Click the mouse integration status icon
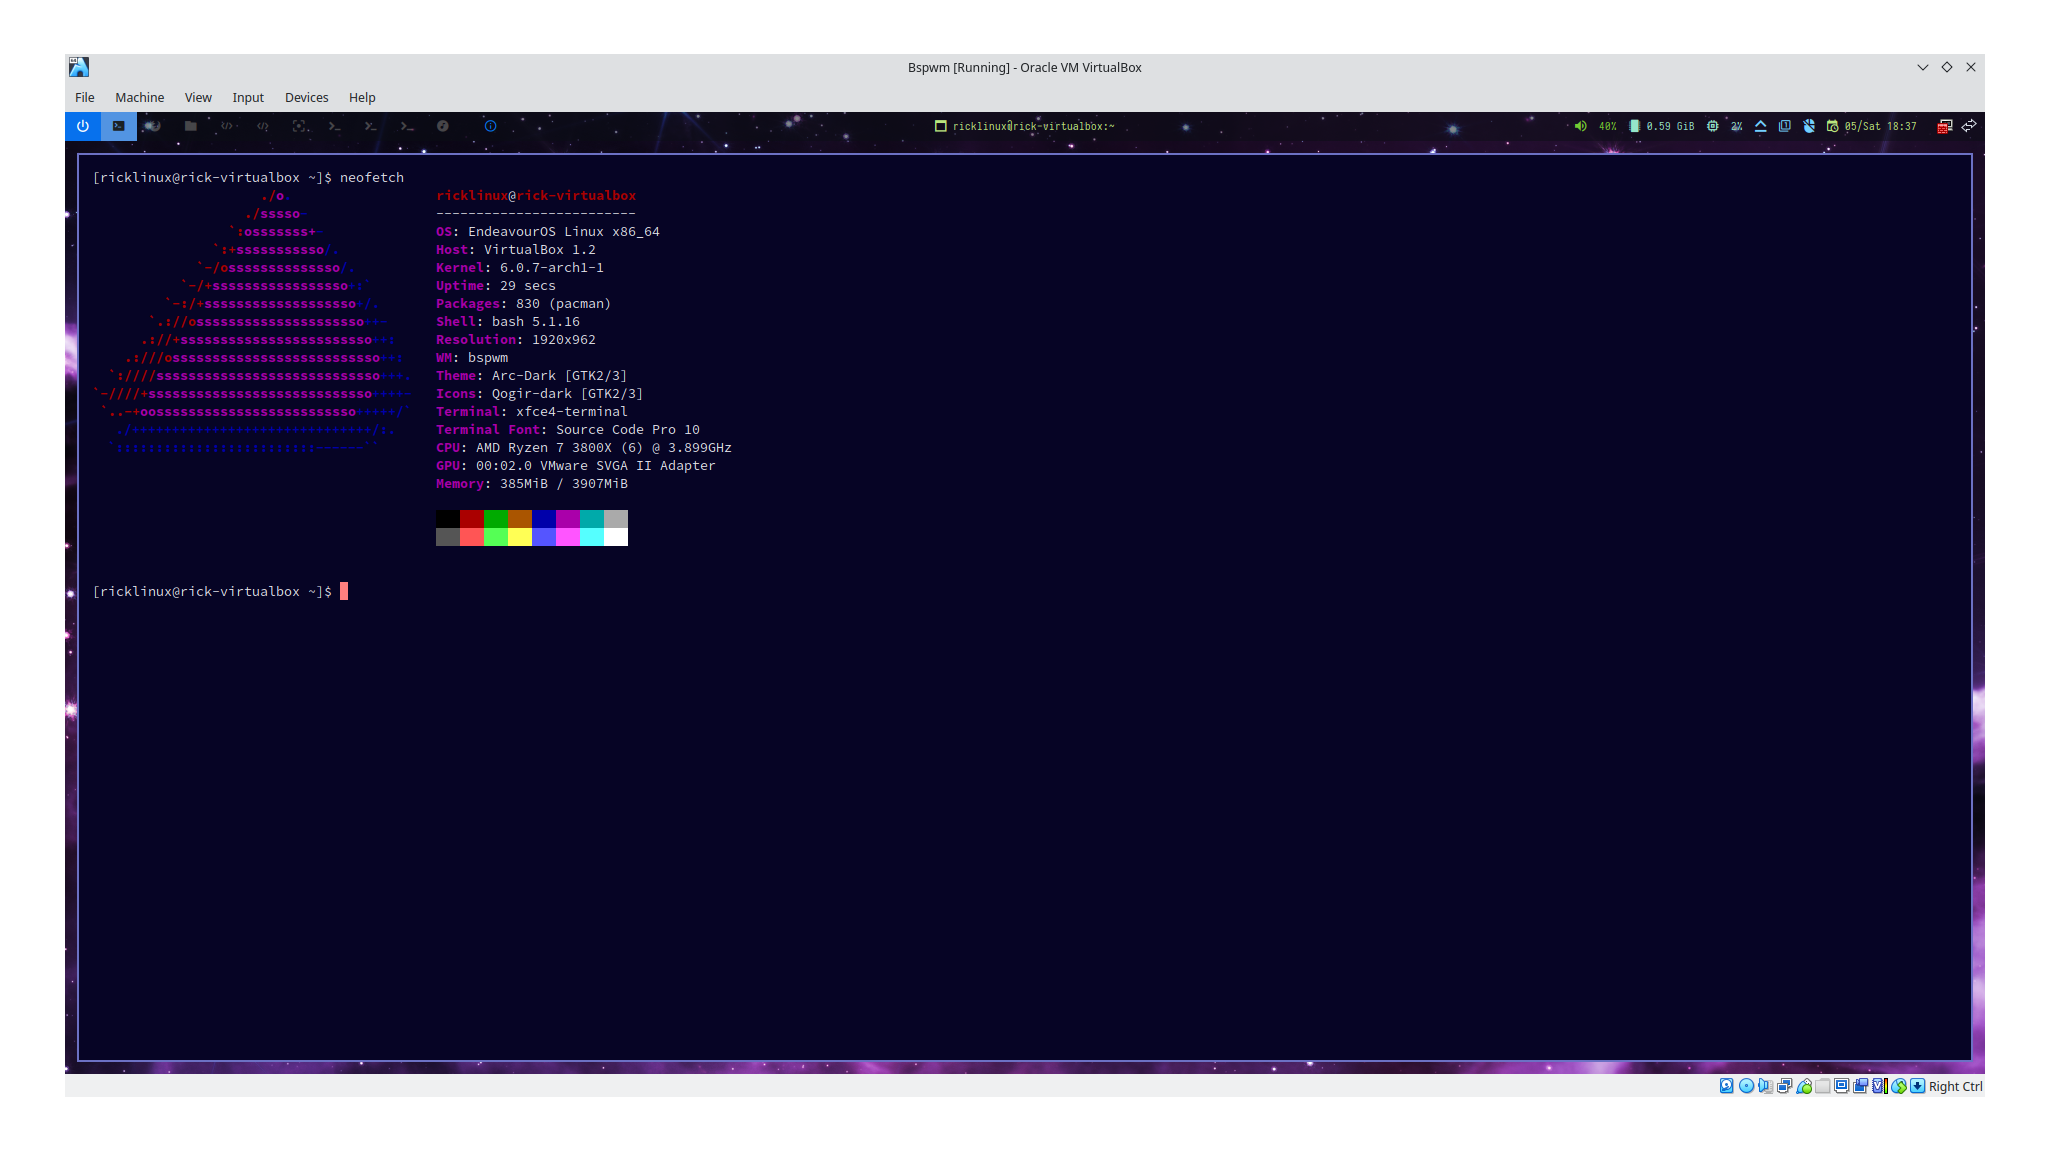This screenshot has width=2050, height=1174. [x=1899, y=1086]
